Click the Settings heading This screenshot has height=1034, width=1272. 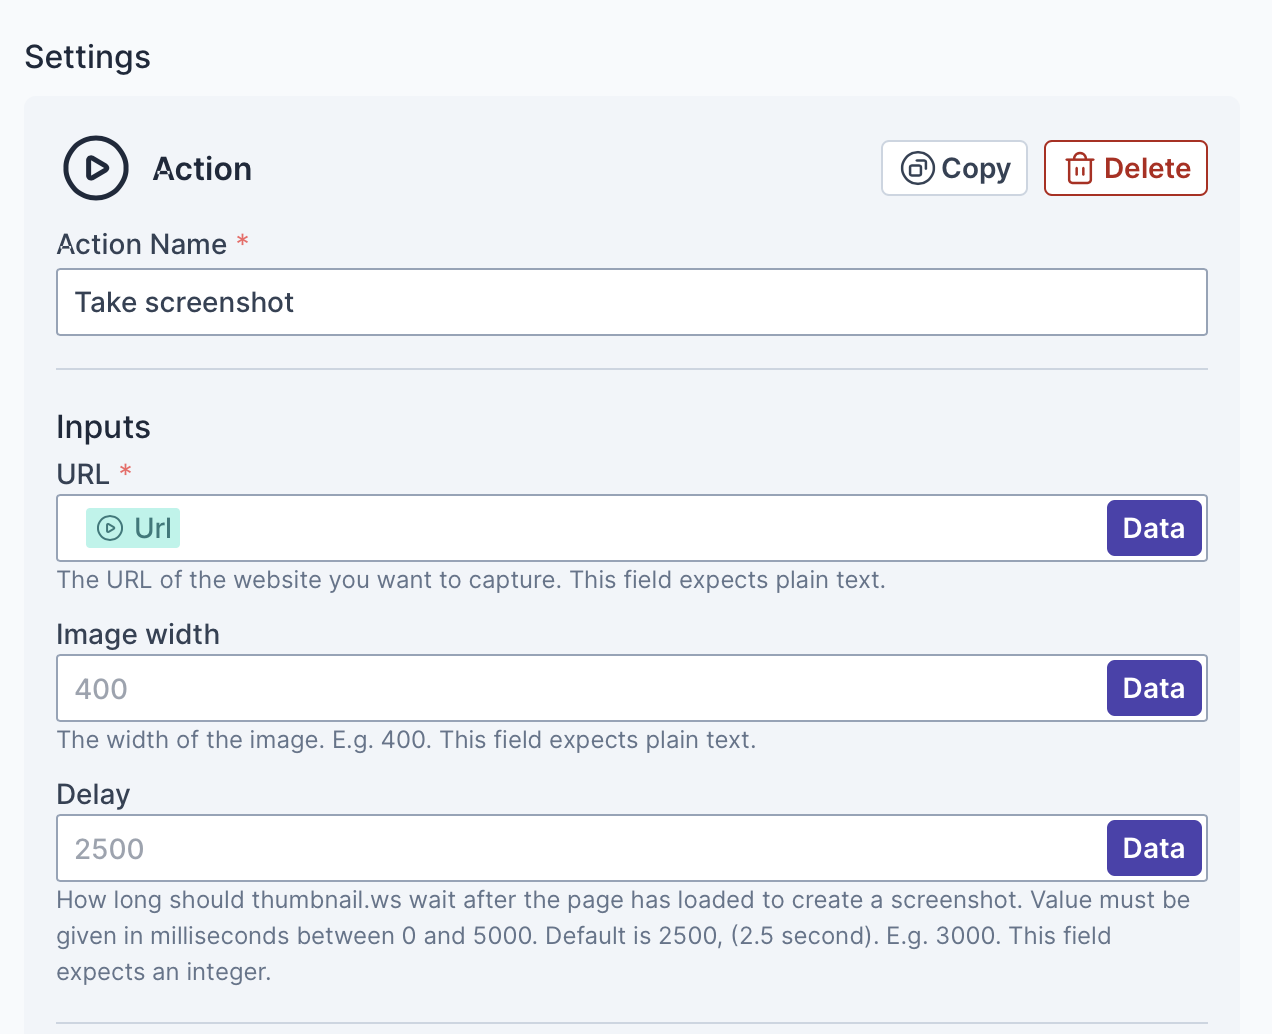pyautogui.click(x=88, y=57)
